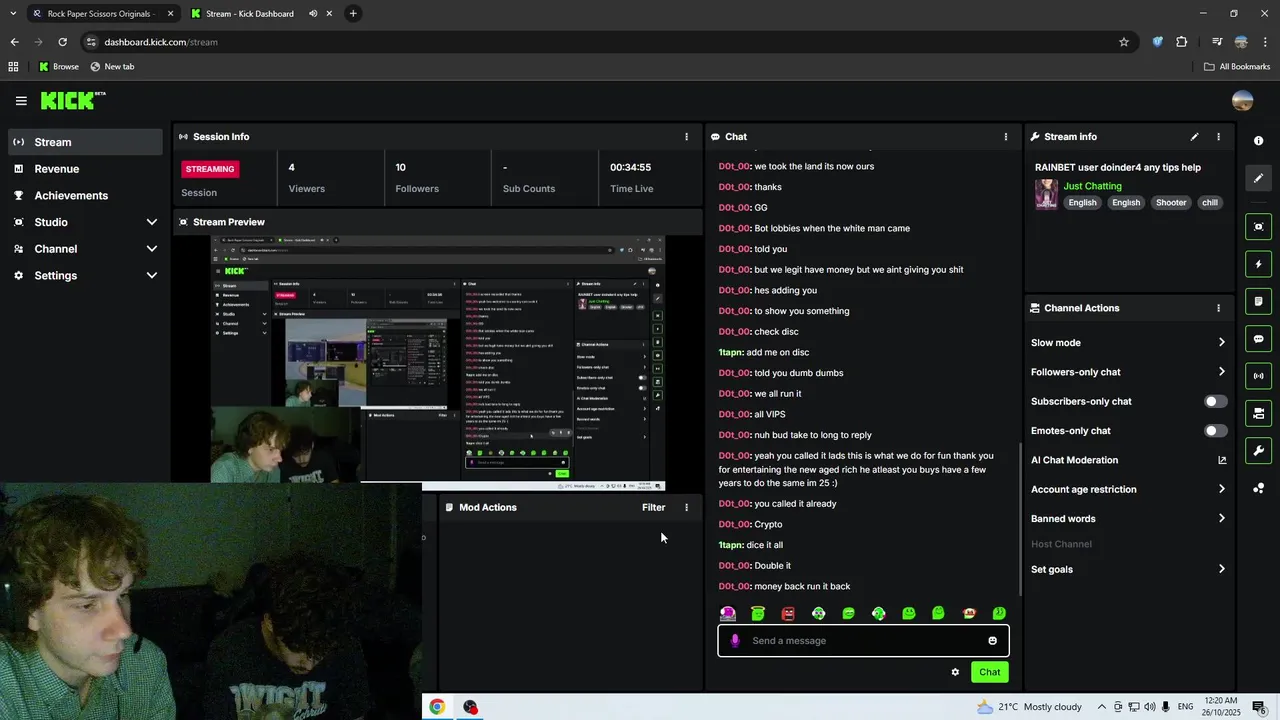1280x720 pixels.
Task: Toggle the broadcast signal widget icon
Action: pos(1258,376)
